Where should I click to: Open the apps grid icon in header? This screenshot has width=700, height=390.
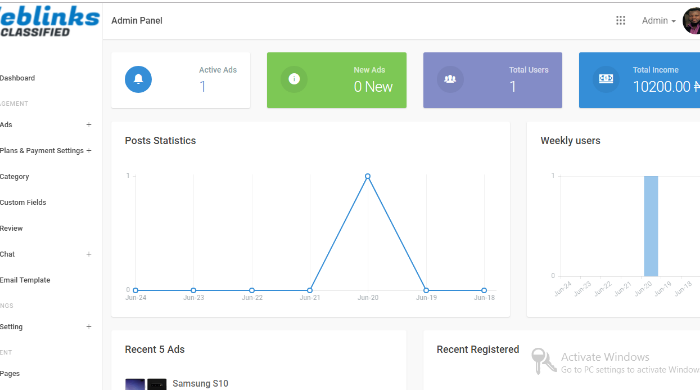pyautogui.click(x=621, y=21)
